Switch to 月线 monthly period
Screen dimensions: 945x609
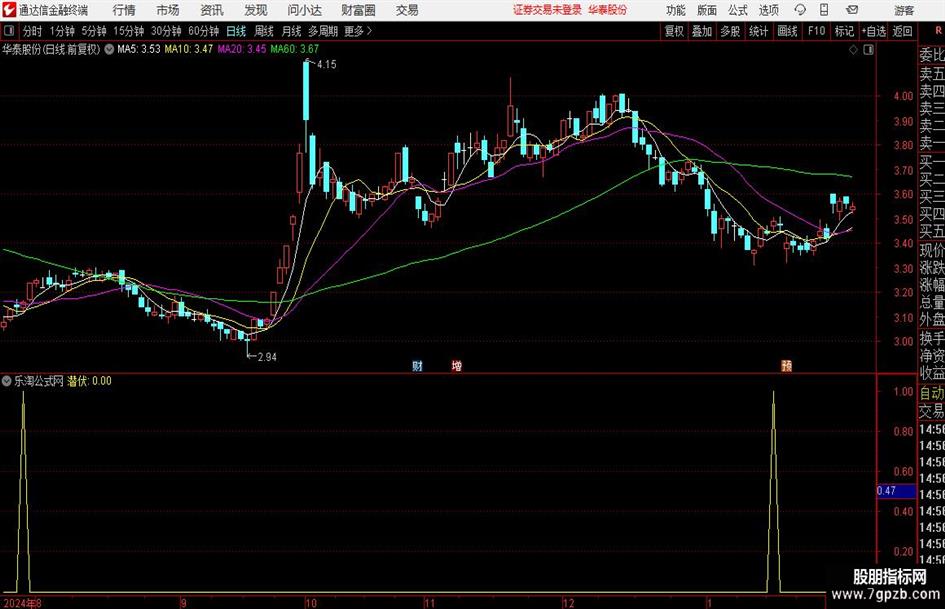tap(292, 31)
